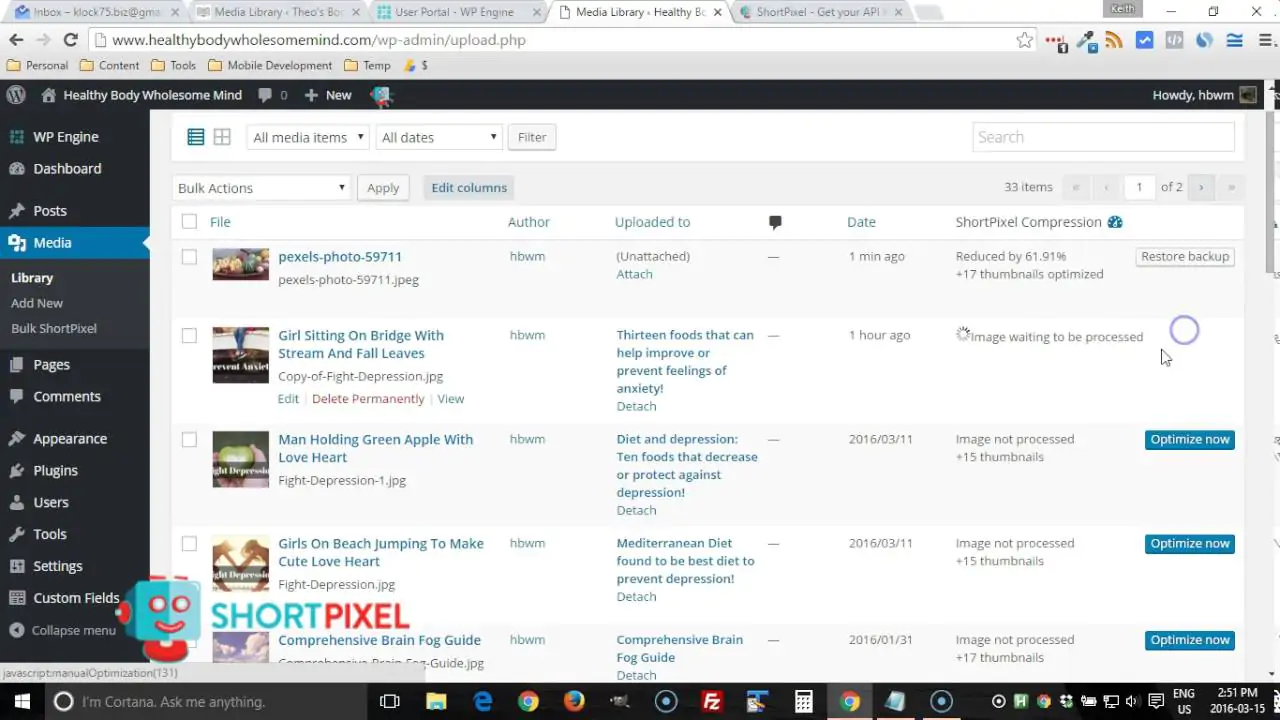Image resolution: width=1280 pixels, height=720 pixels.
Task: Go back to the previous page
Action: pyautogui.click(x=16, y=40)
